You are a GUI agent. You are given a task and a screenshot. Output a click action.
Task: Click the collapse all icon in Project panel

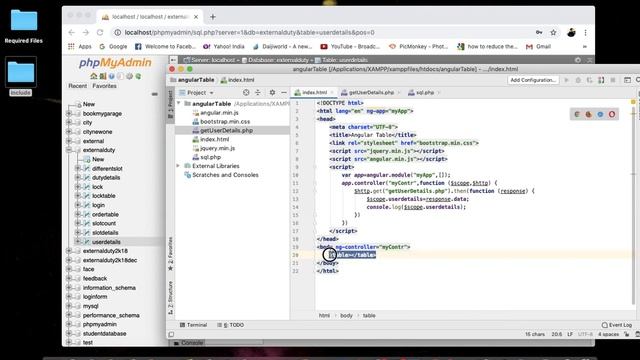[x=258, y=93]
